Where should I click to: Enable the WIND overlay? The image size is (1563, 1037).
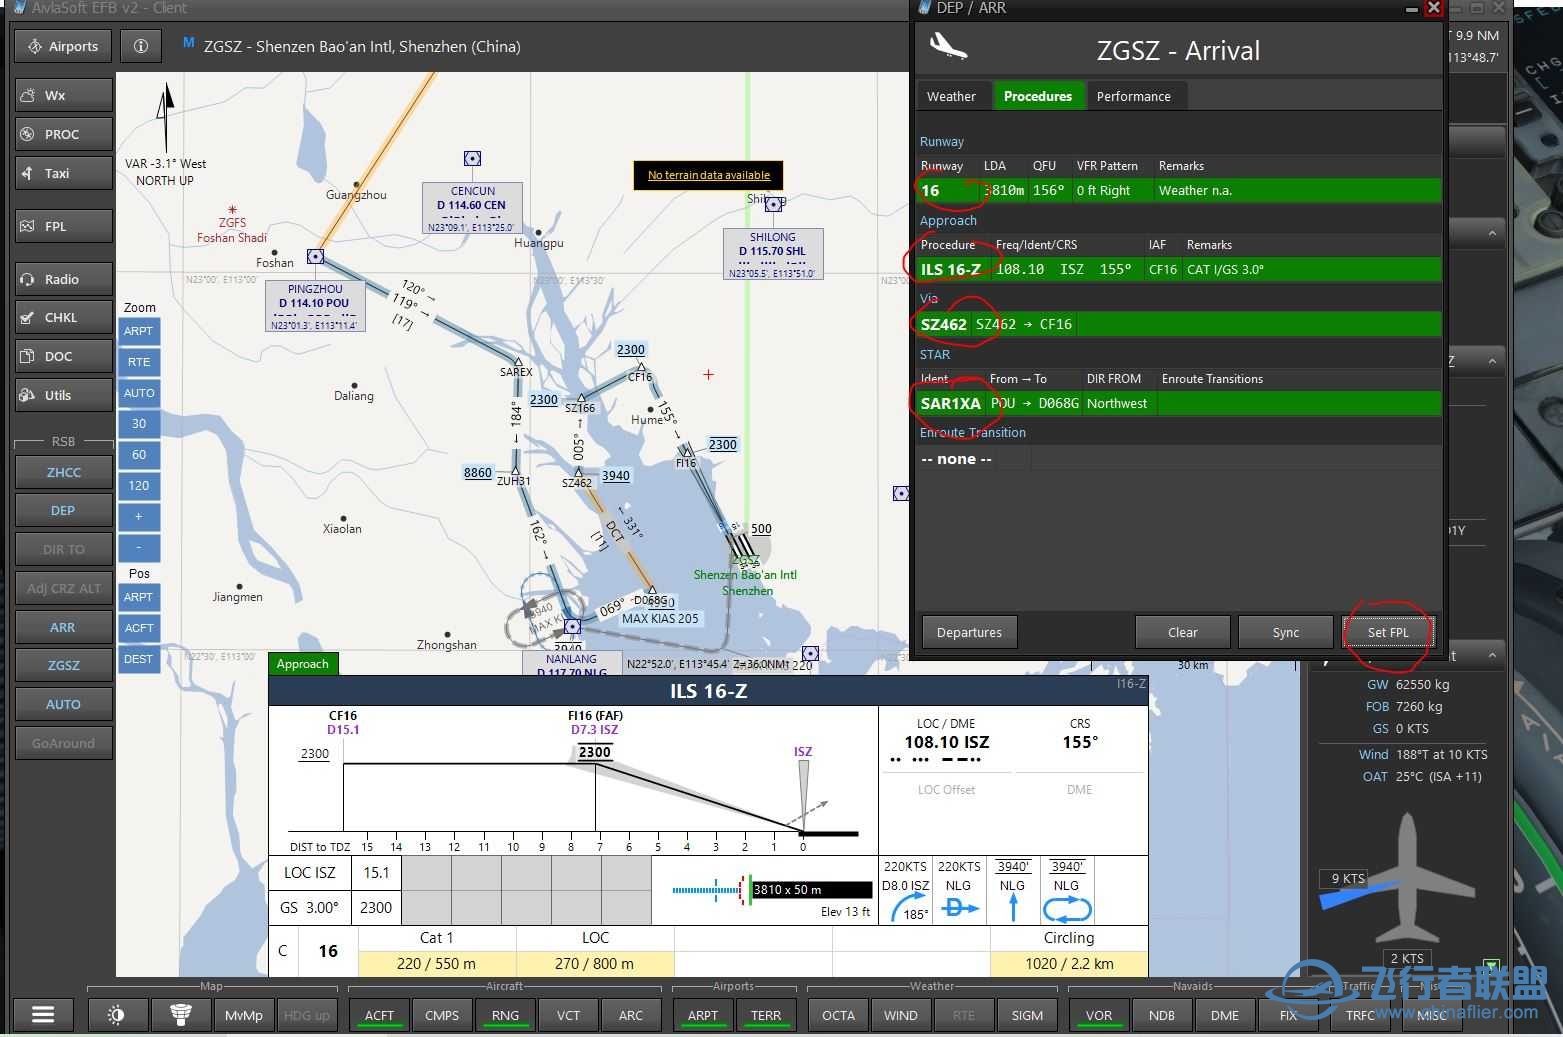[x=899, y=1014]
